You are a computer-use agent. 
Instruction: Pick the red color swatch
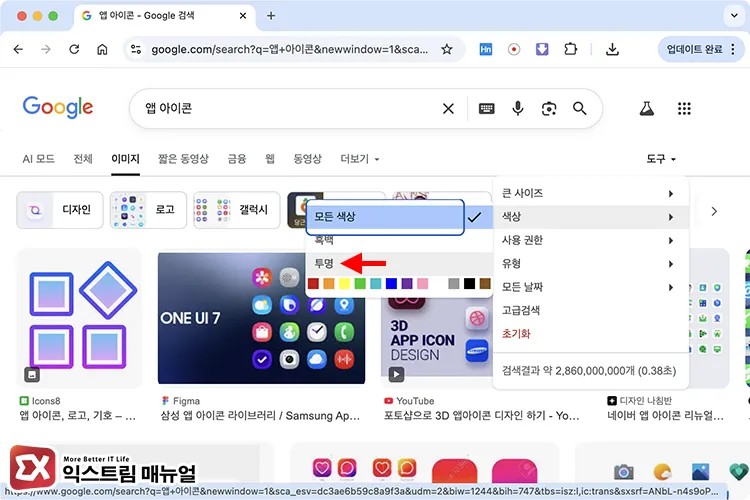pyautogui.click(x=313, y=284)
